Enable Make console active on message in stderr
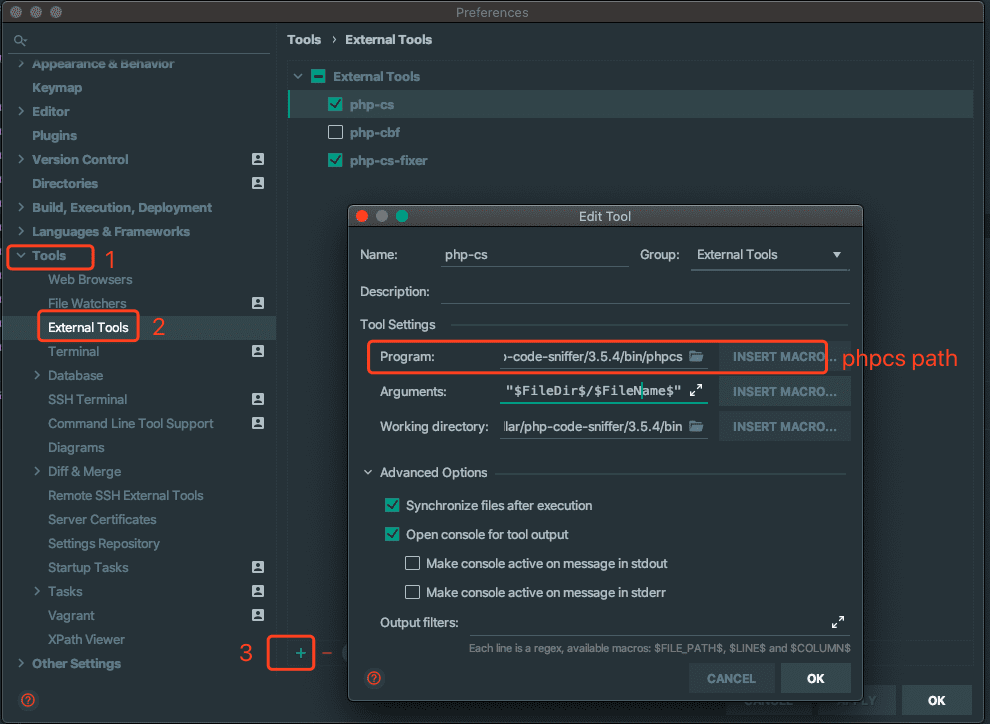 pyautogui.click(x=412, y=592)
